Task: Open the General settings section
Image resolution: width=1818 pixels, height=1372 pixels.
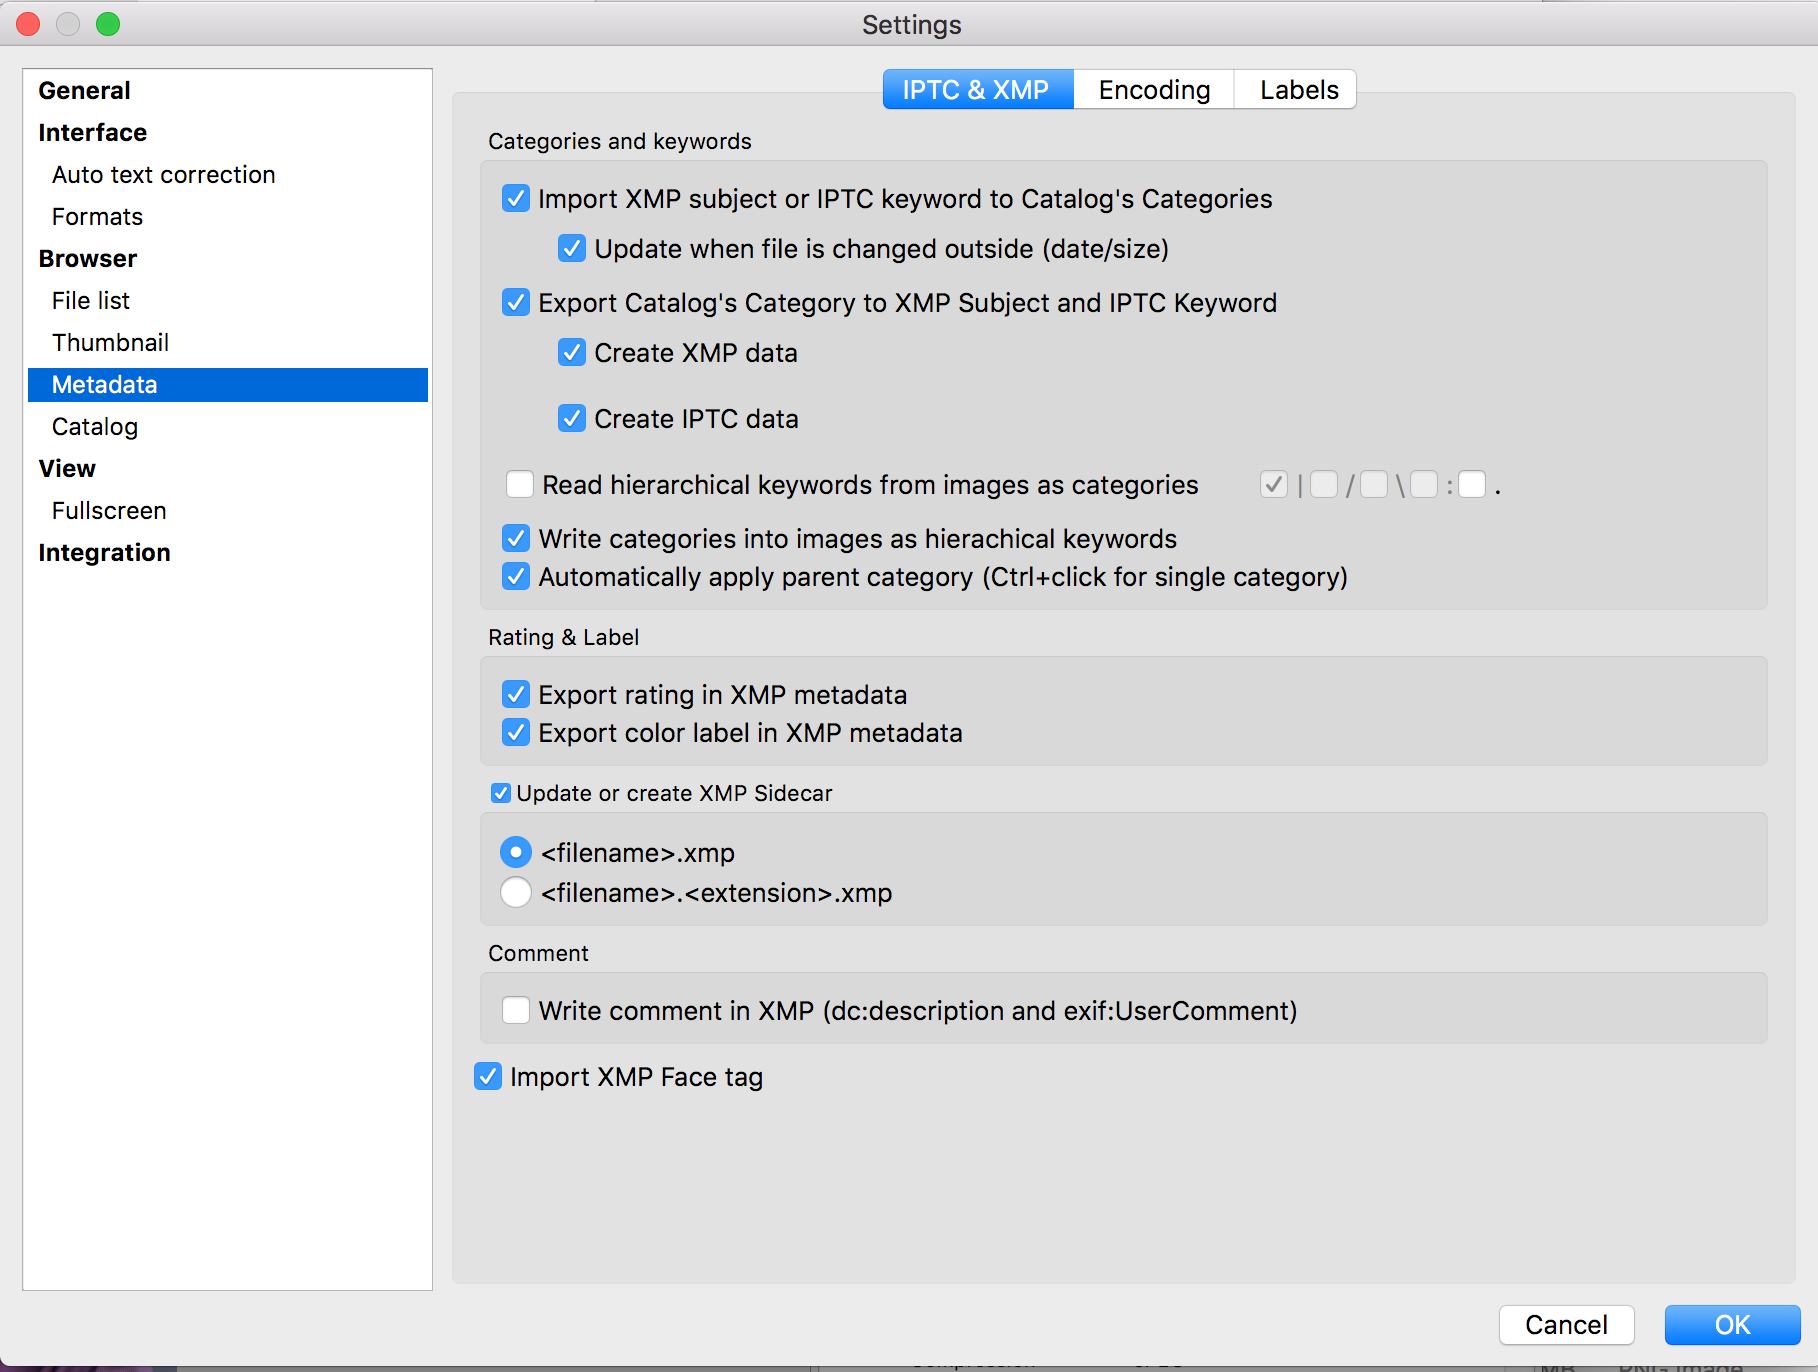Action: (x=84, y=91)
